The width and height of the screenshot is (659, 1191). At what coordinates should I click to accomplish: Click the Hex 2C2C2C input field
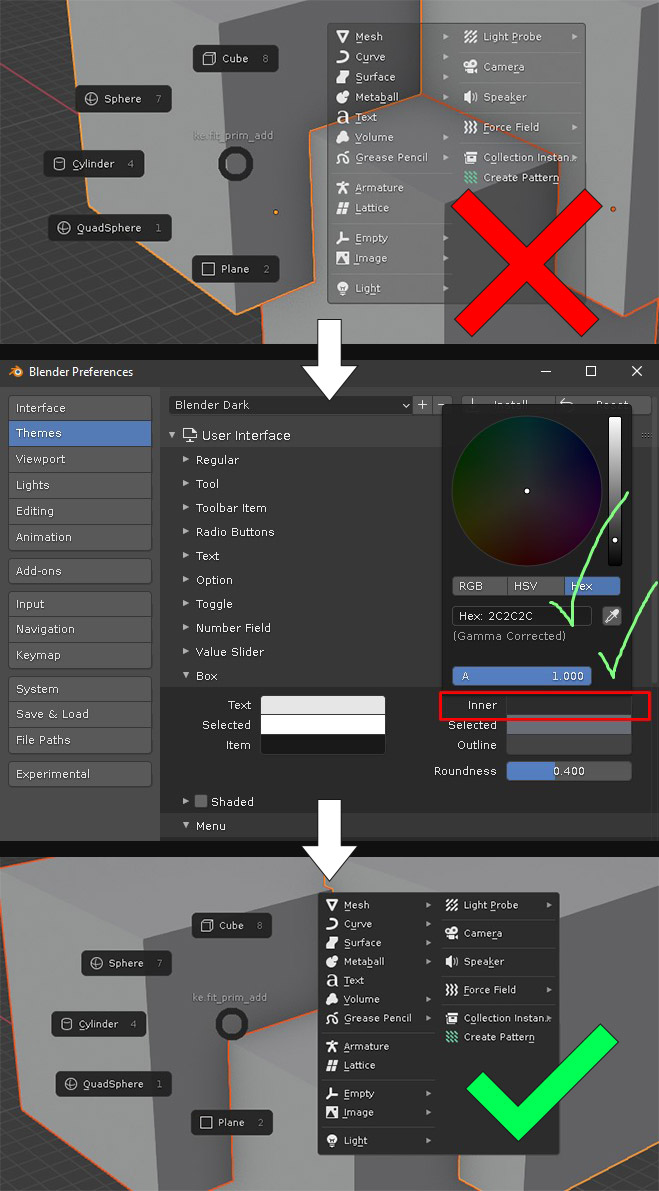tap(521, 616)
